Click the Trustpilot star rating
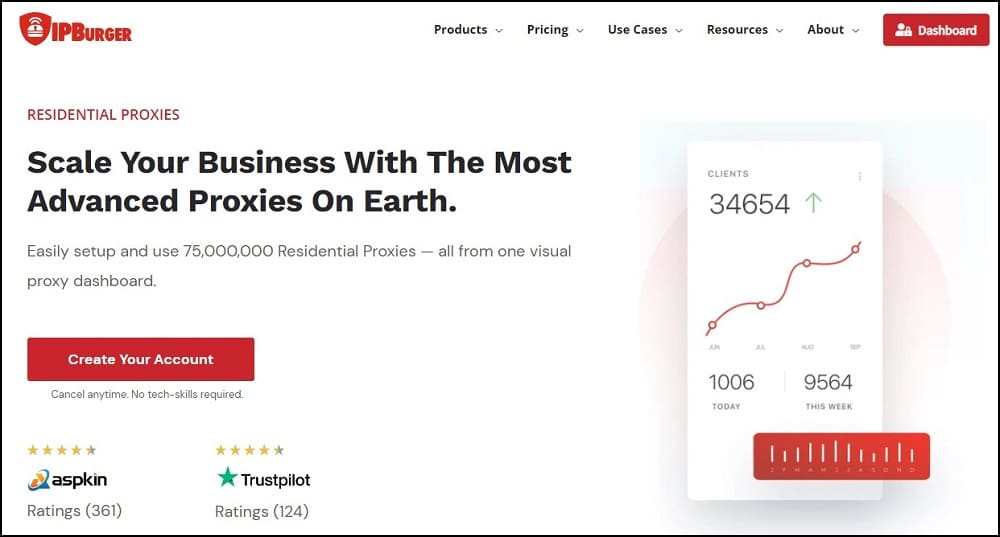The image size is (1000, 537). point(249,450)
